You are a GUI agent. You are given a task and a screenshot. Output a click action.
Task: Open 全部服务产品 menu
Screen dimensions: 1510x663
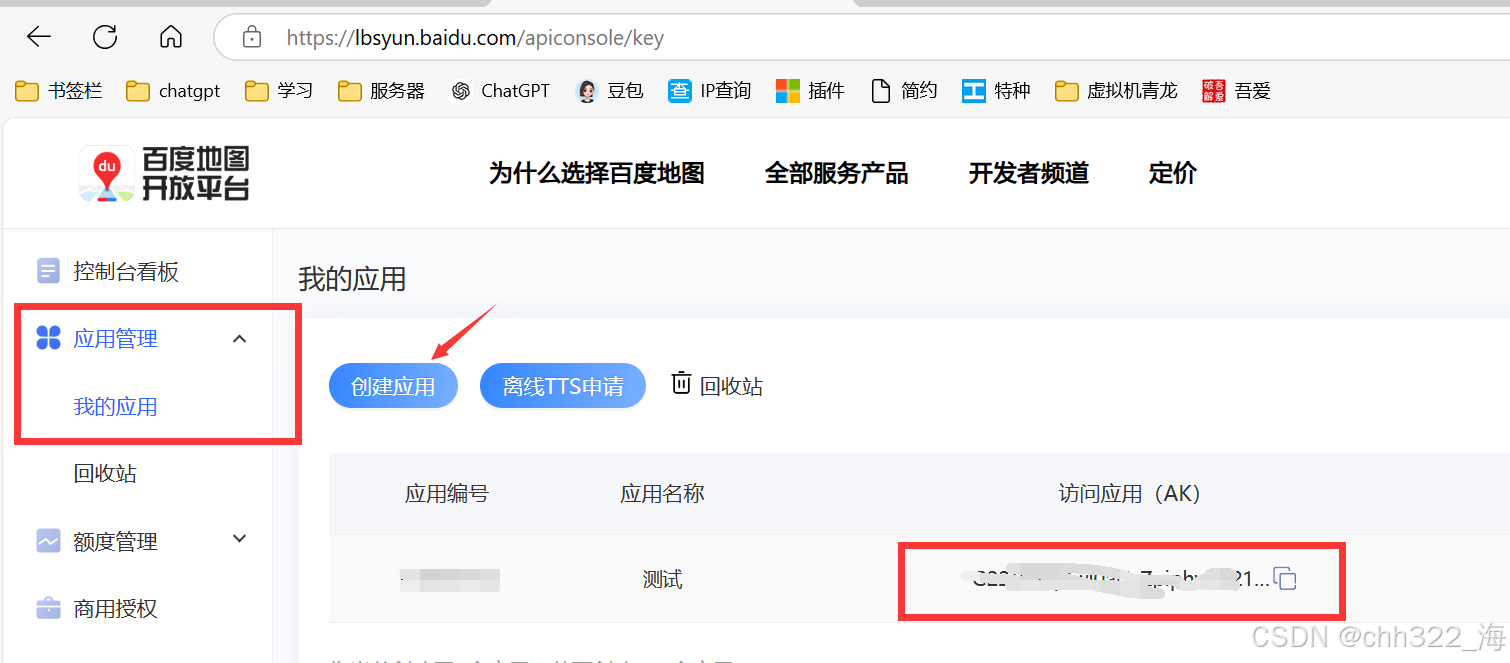837,173
